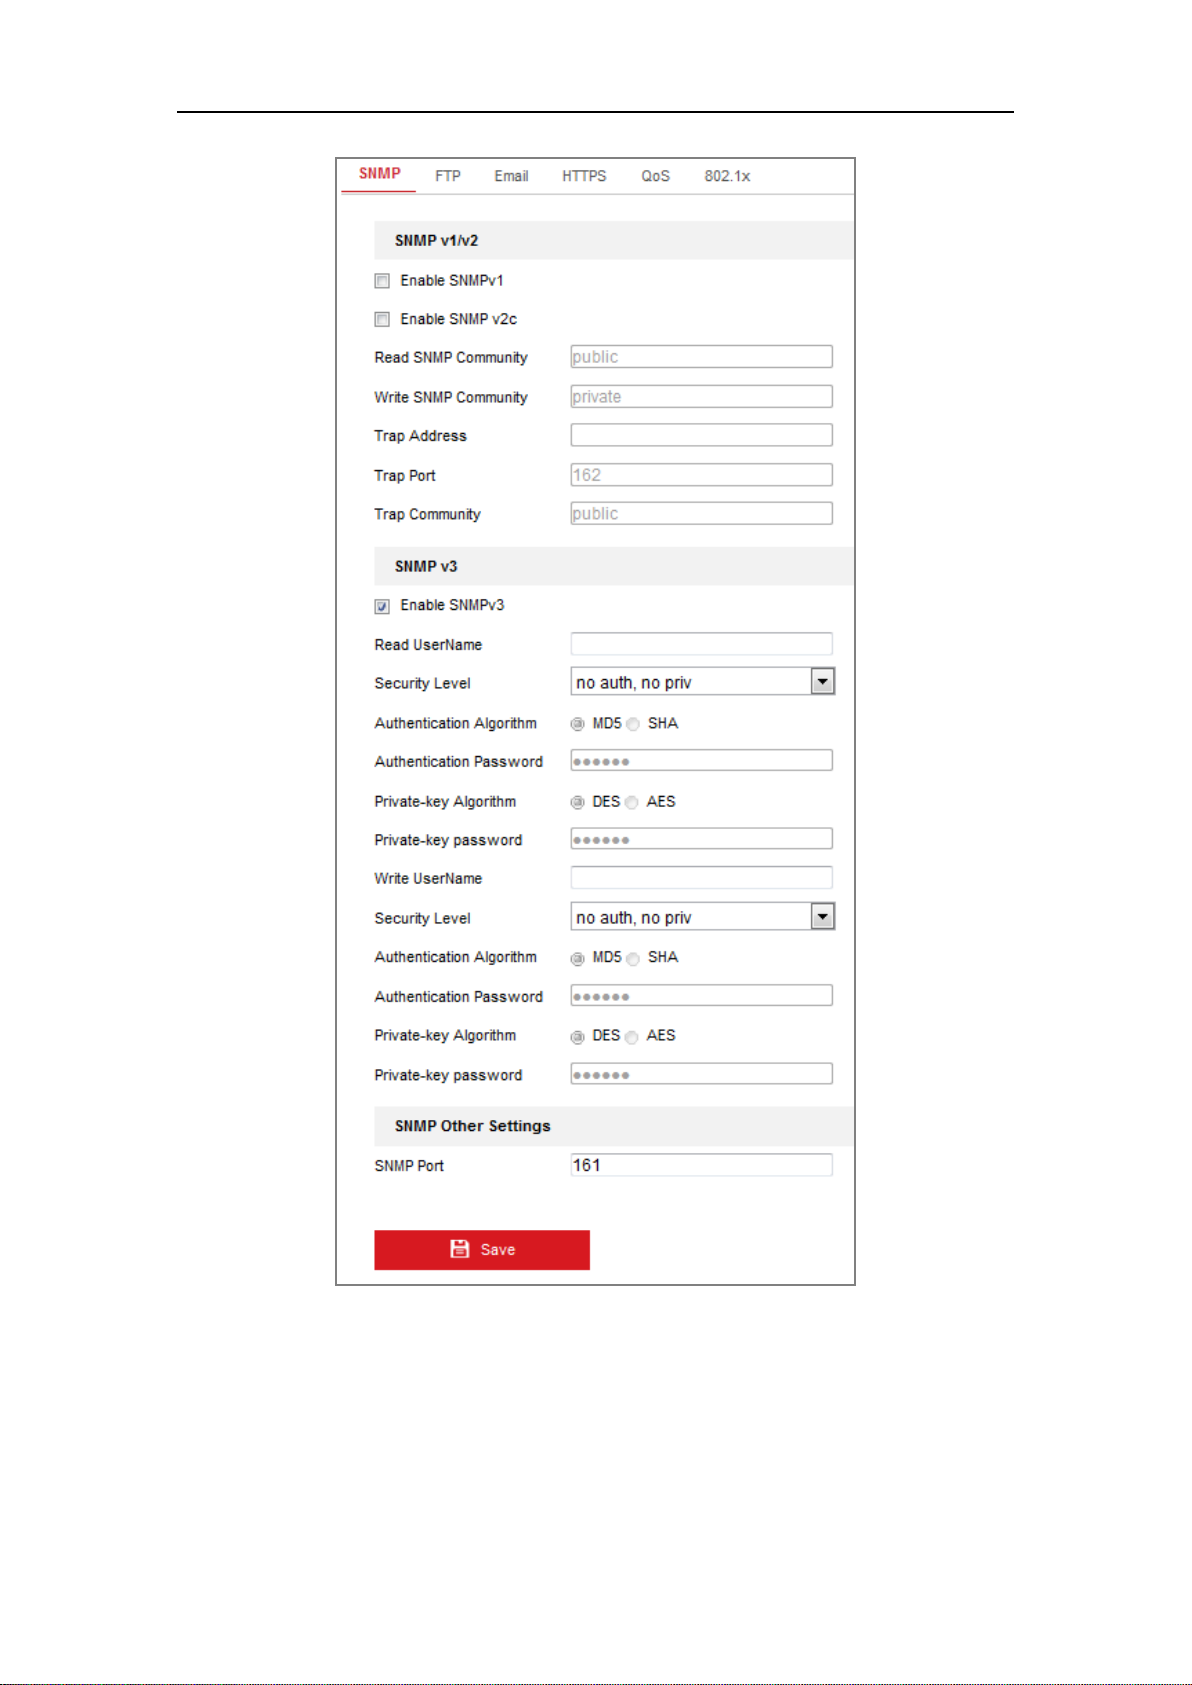This screenshot has width=1192, height=1685.
Task: Click read user Authentication Password field
Action: [x=701, y=761]
